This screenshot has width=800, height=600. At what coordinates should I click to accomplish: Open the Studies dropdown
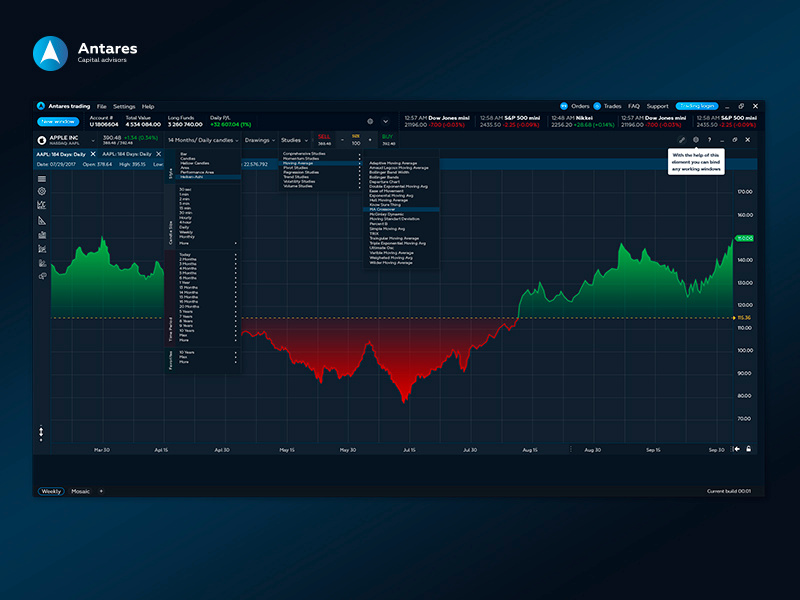point(294,140)
